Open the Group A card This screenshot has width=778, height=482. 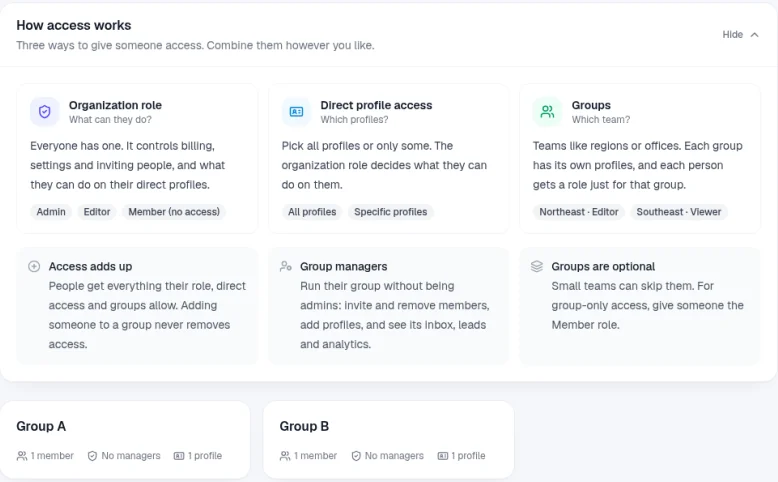[125, 440]
